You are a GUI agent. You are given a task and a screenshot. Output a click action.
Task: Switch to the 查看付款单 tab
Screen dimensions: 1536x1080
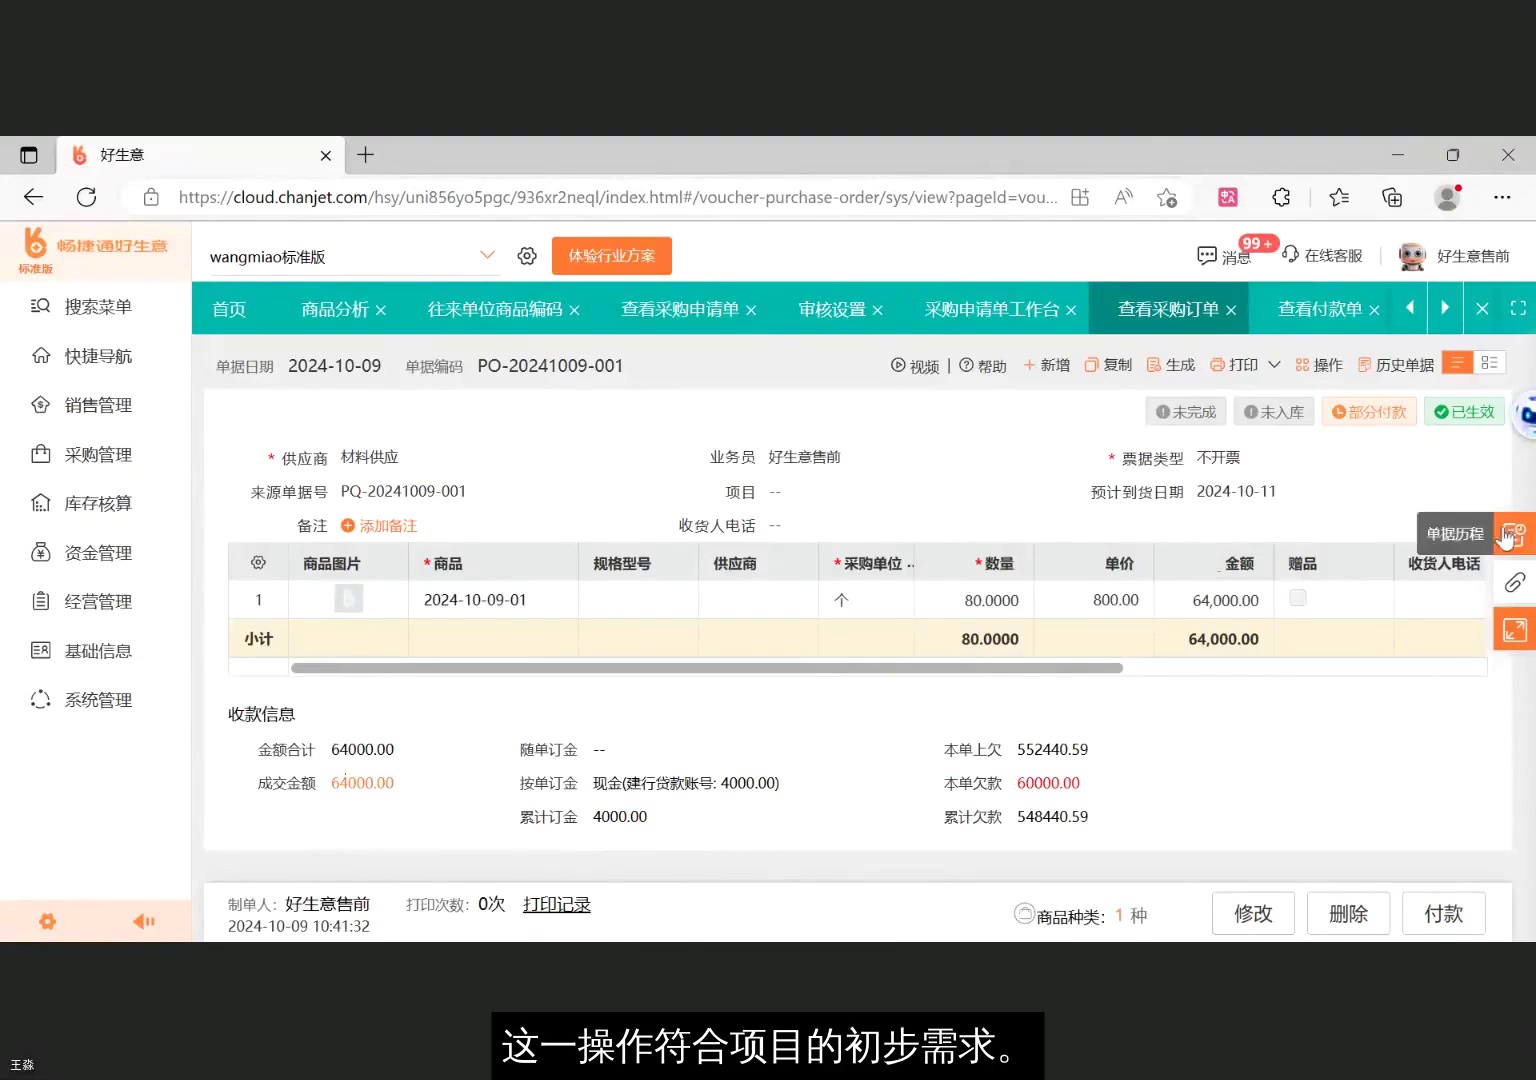coord(1320,309)
